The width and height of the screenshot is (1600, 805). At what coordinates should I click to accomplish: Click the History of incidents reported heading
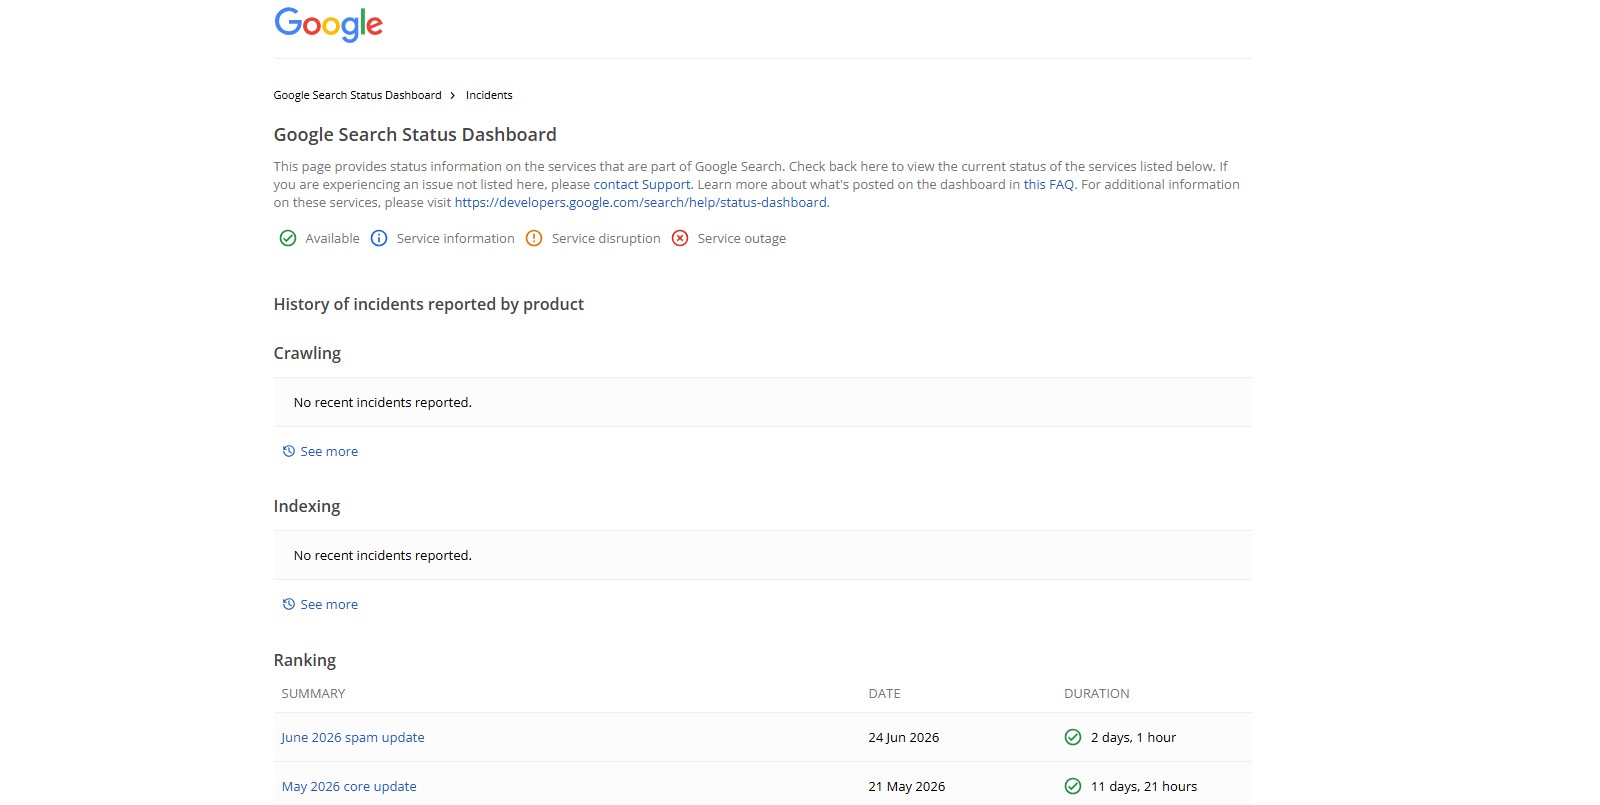tap(429, 304)
